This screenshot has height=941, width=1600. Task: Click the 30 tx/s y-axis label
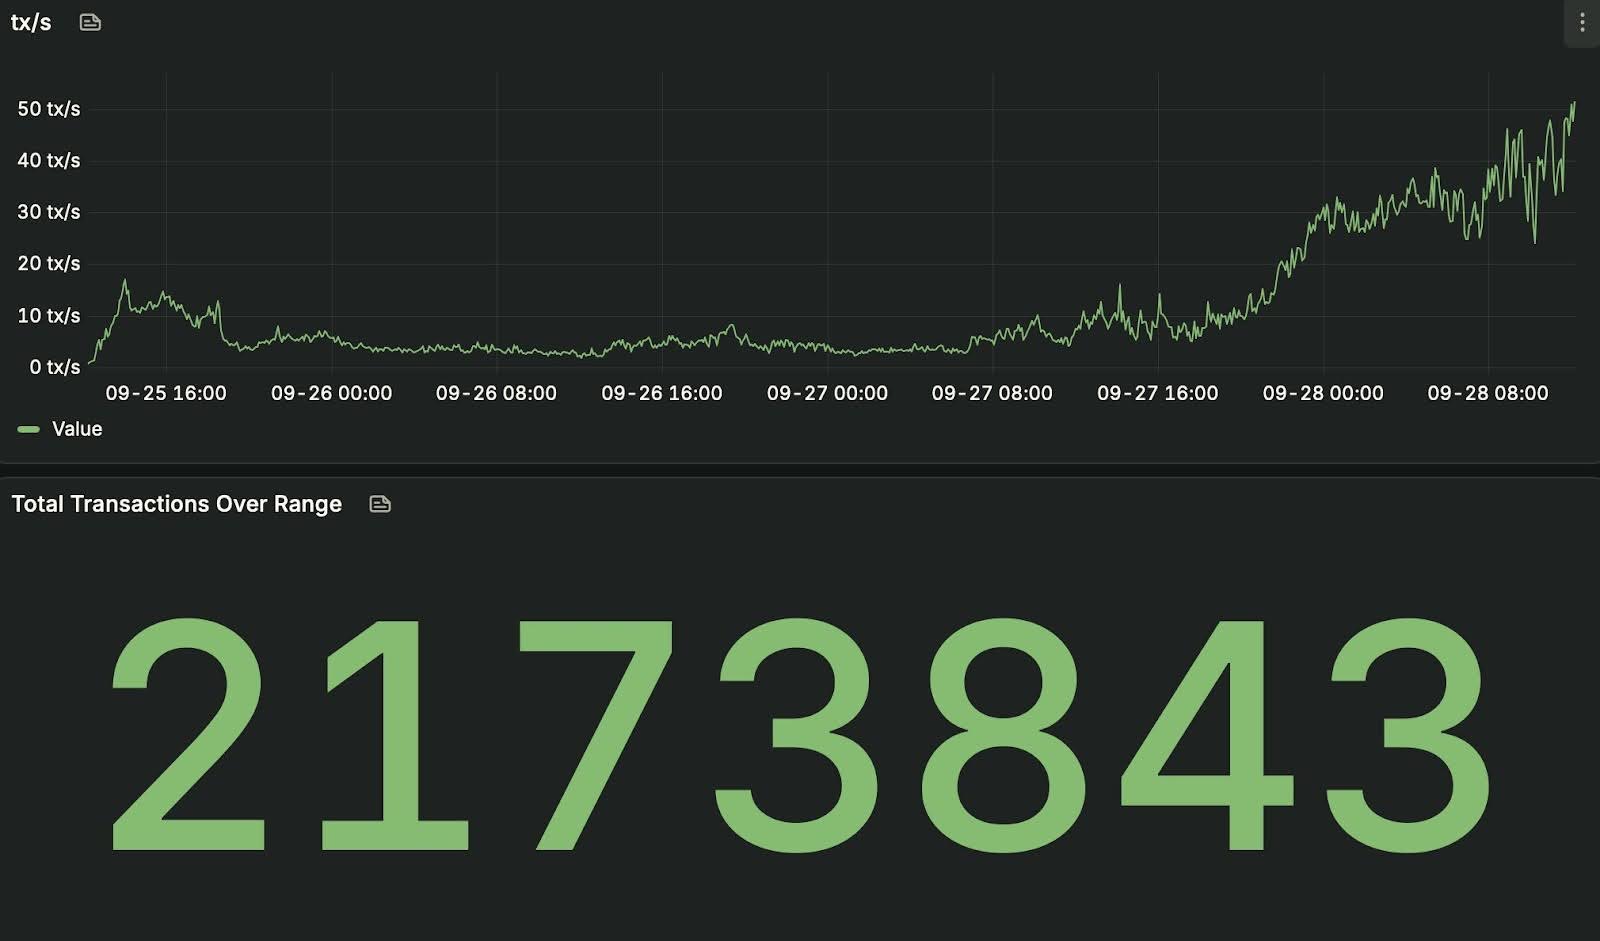click(x=48, y=212)
